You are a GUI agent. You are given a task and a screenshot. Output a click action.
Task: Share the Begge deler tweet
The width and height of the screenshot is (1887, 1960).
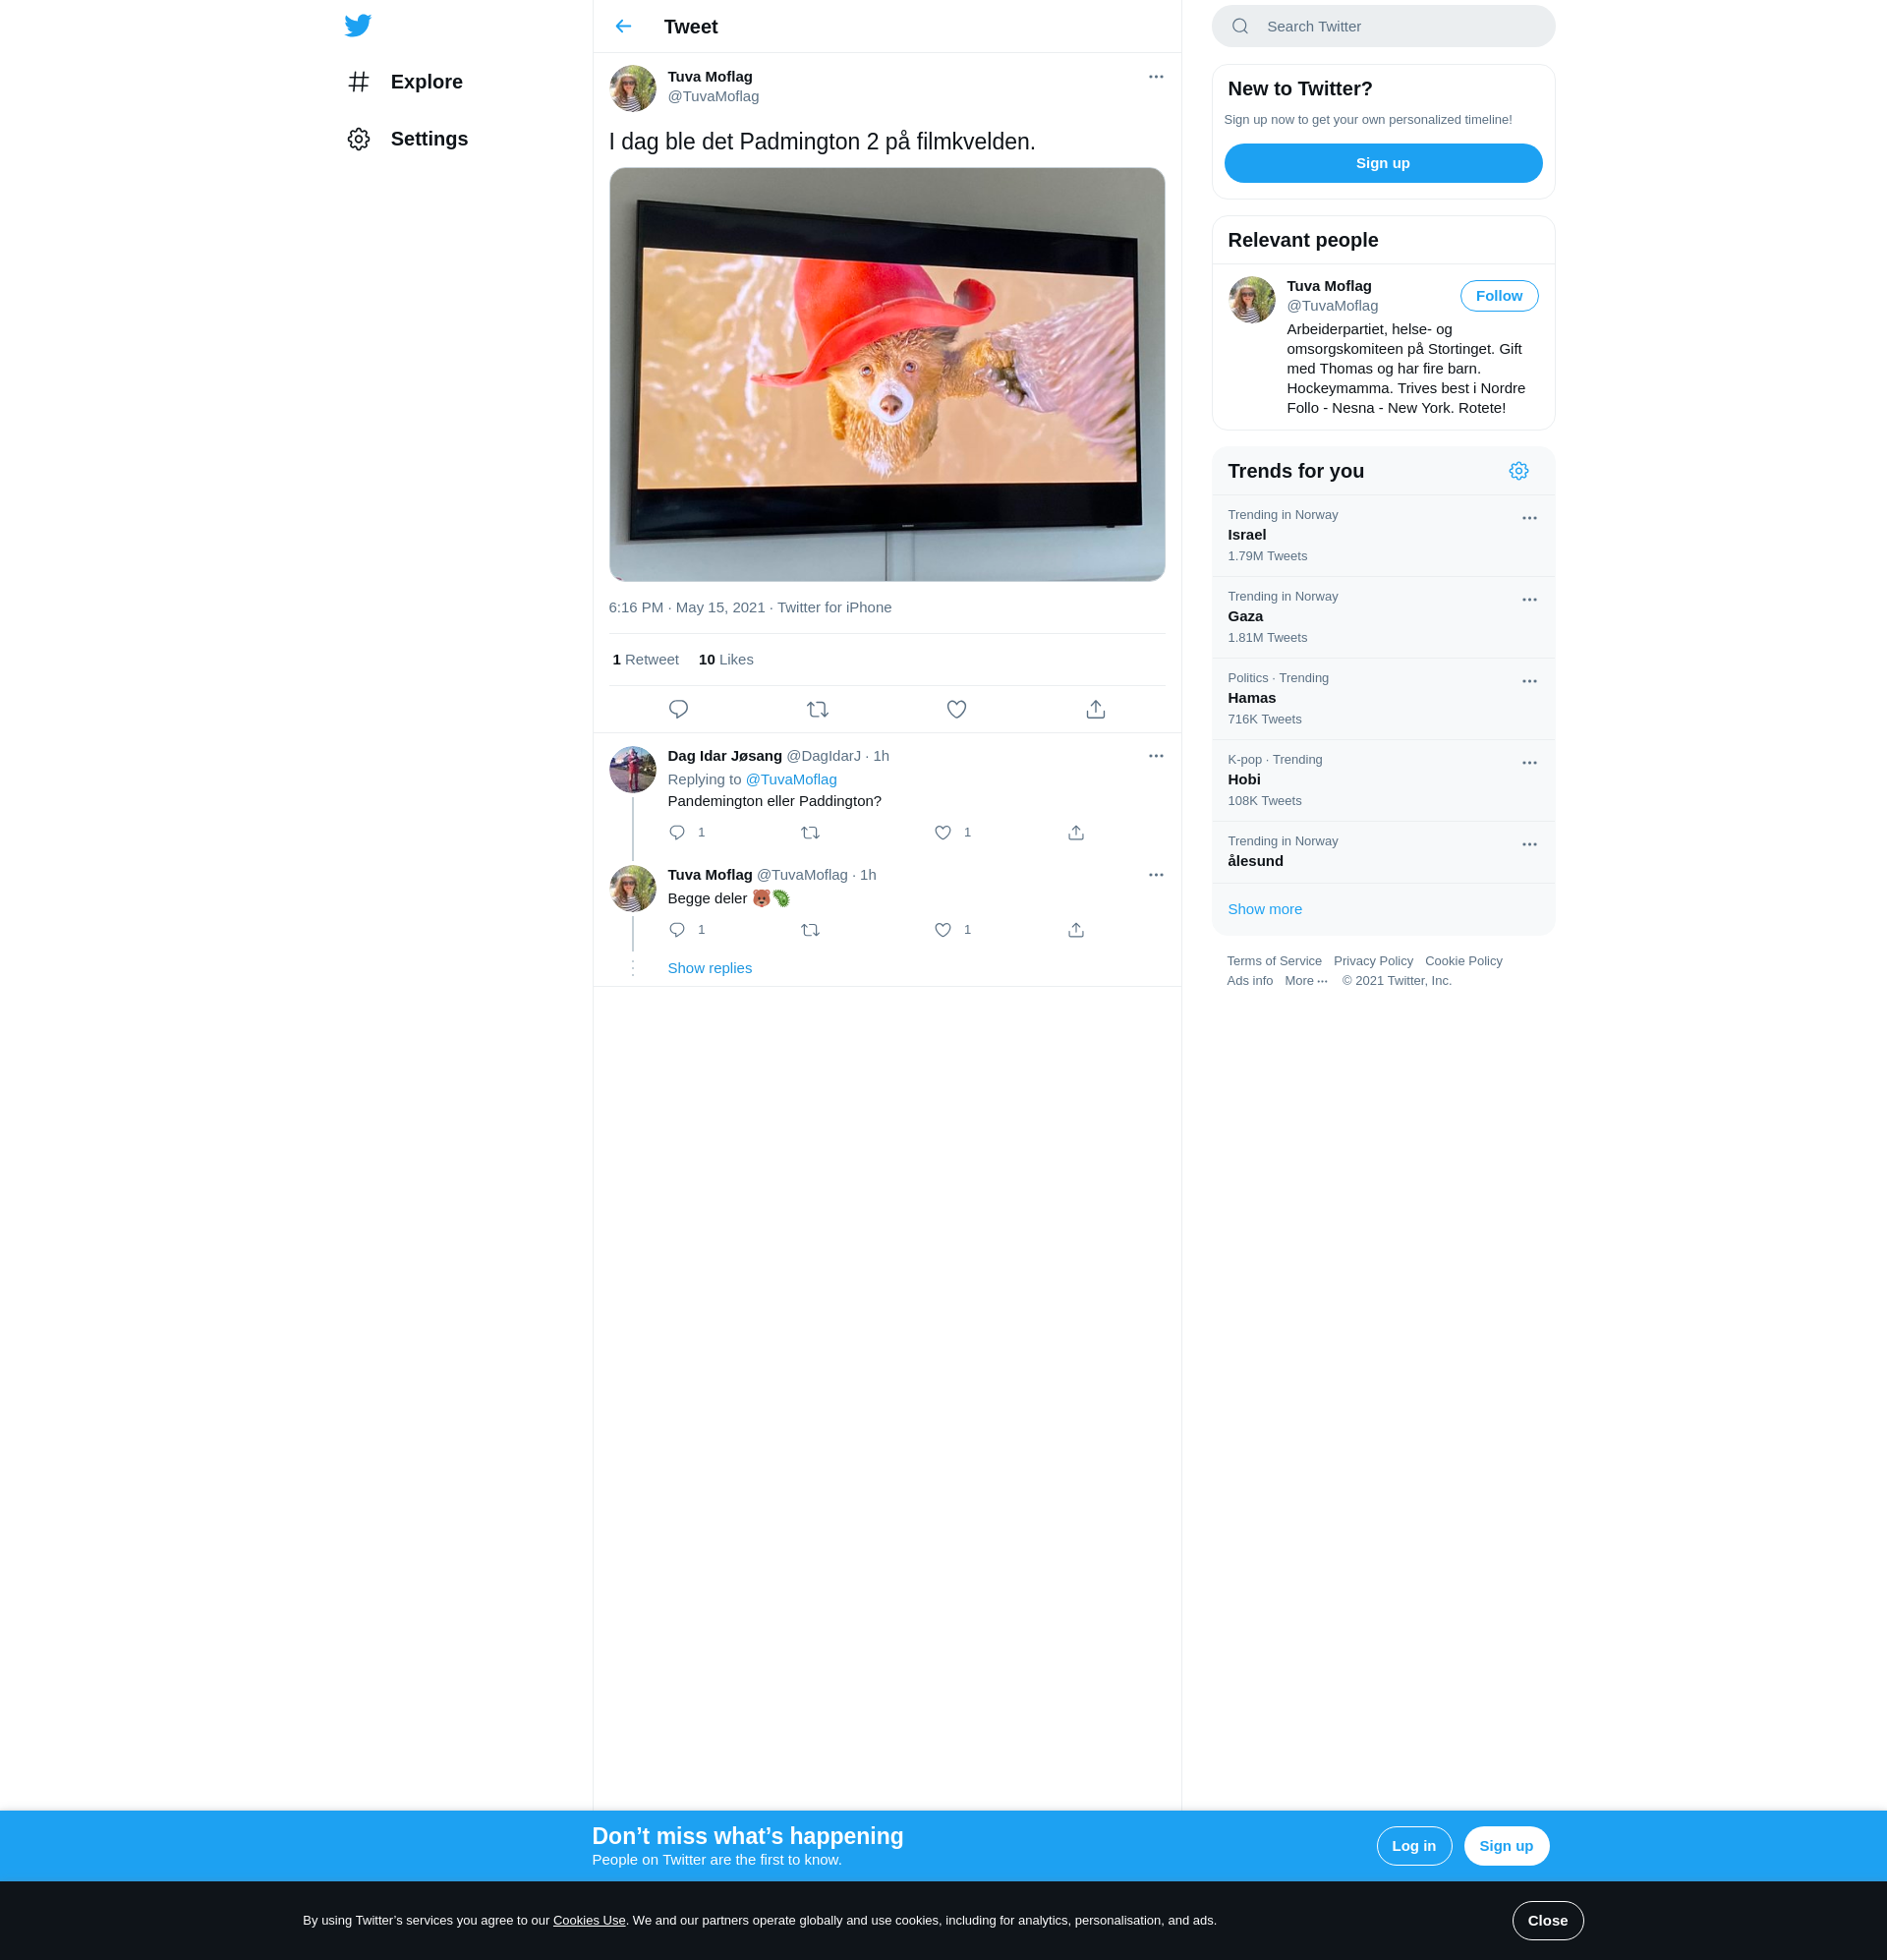1076,930
